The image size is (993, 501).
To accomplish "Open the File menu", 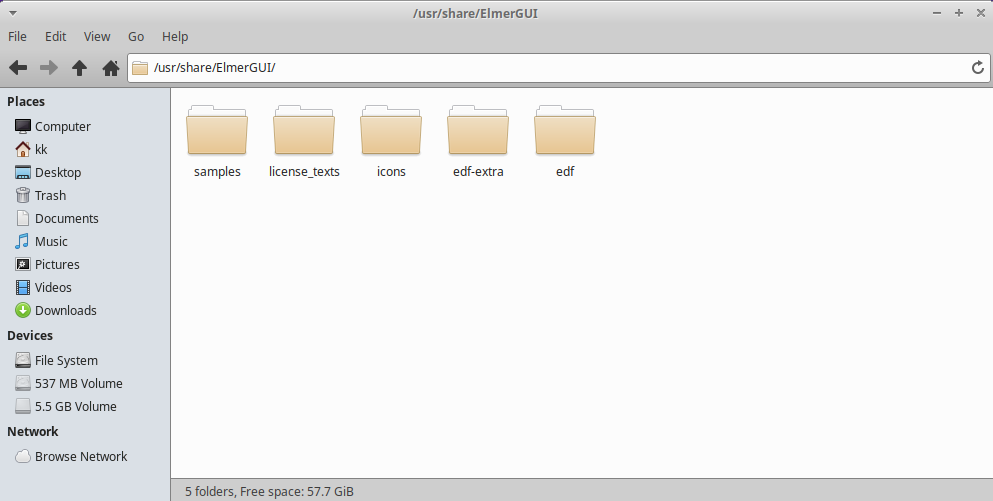I will coord(17,36).
